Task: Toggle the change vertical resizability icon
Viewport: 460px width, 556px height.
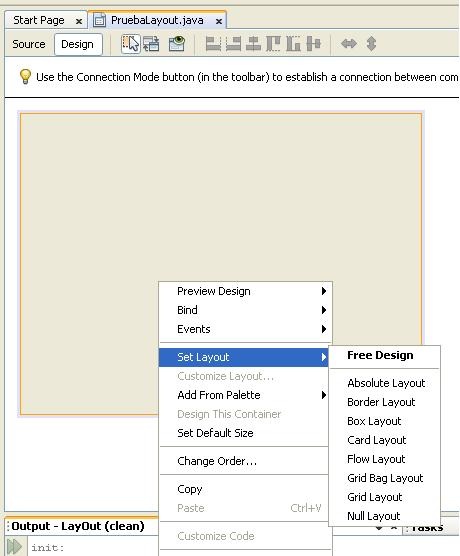Action: (371, 44)
